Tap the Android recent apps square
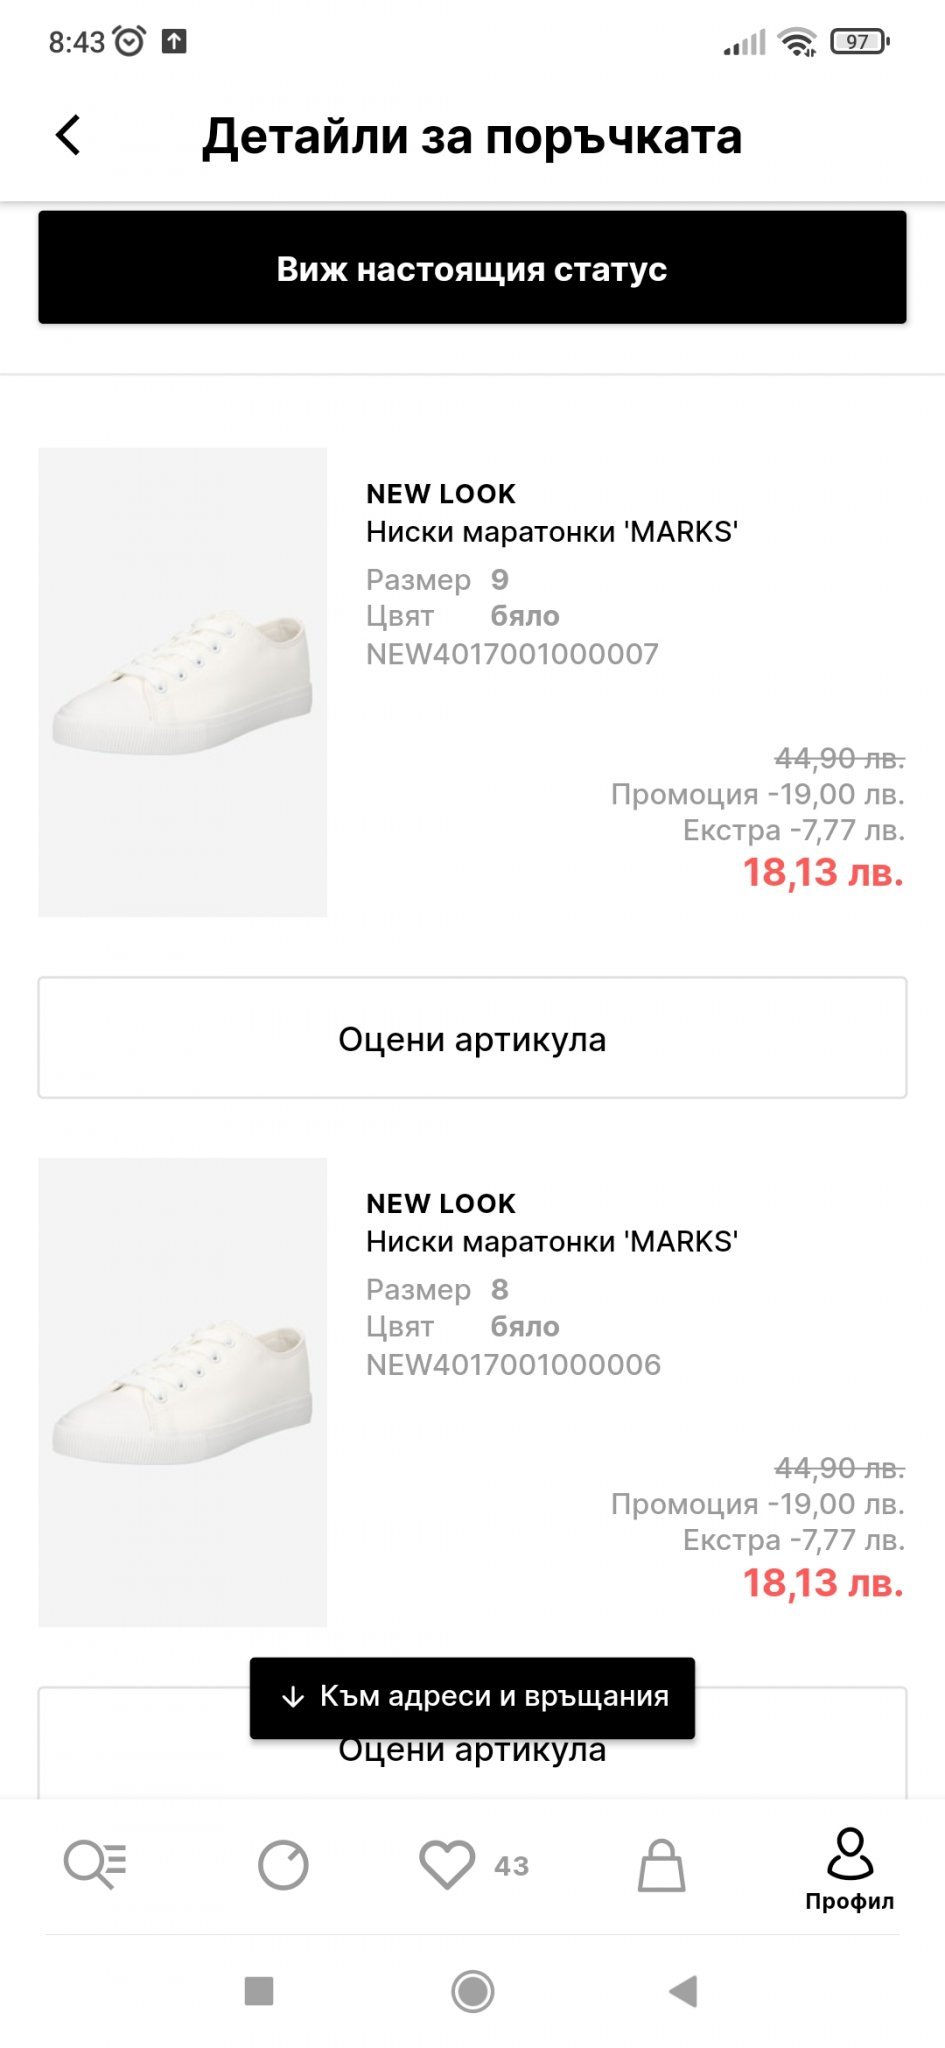Image resolution: width=945 pixels, height=2048 pixels. click(259, 1990)
